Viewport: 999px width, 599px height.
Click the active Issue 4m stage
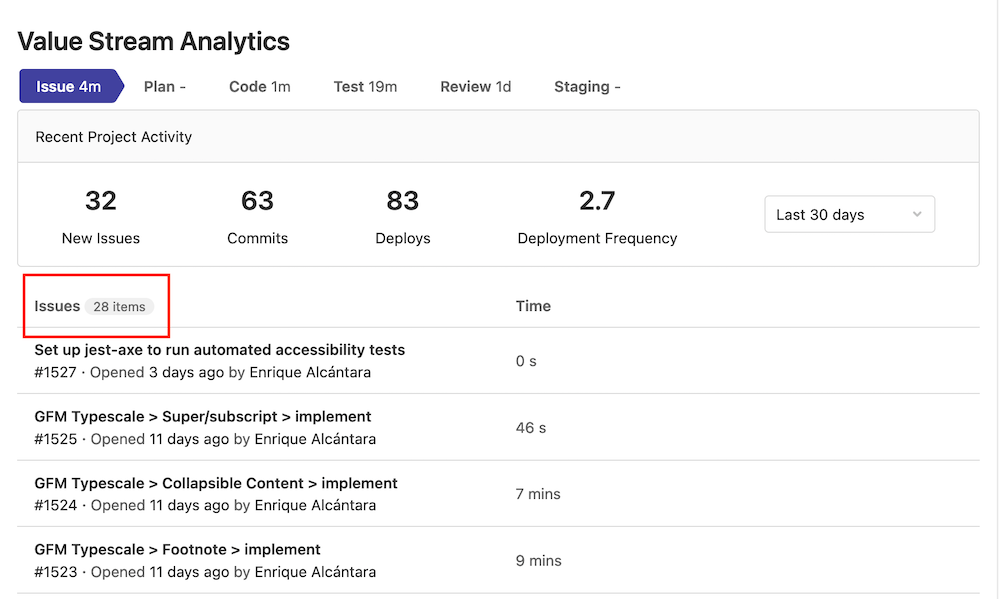[67, 86]
